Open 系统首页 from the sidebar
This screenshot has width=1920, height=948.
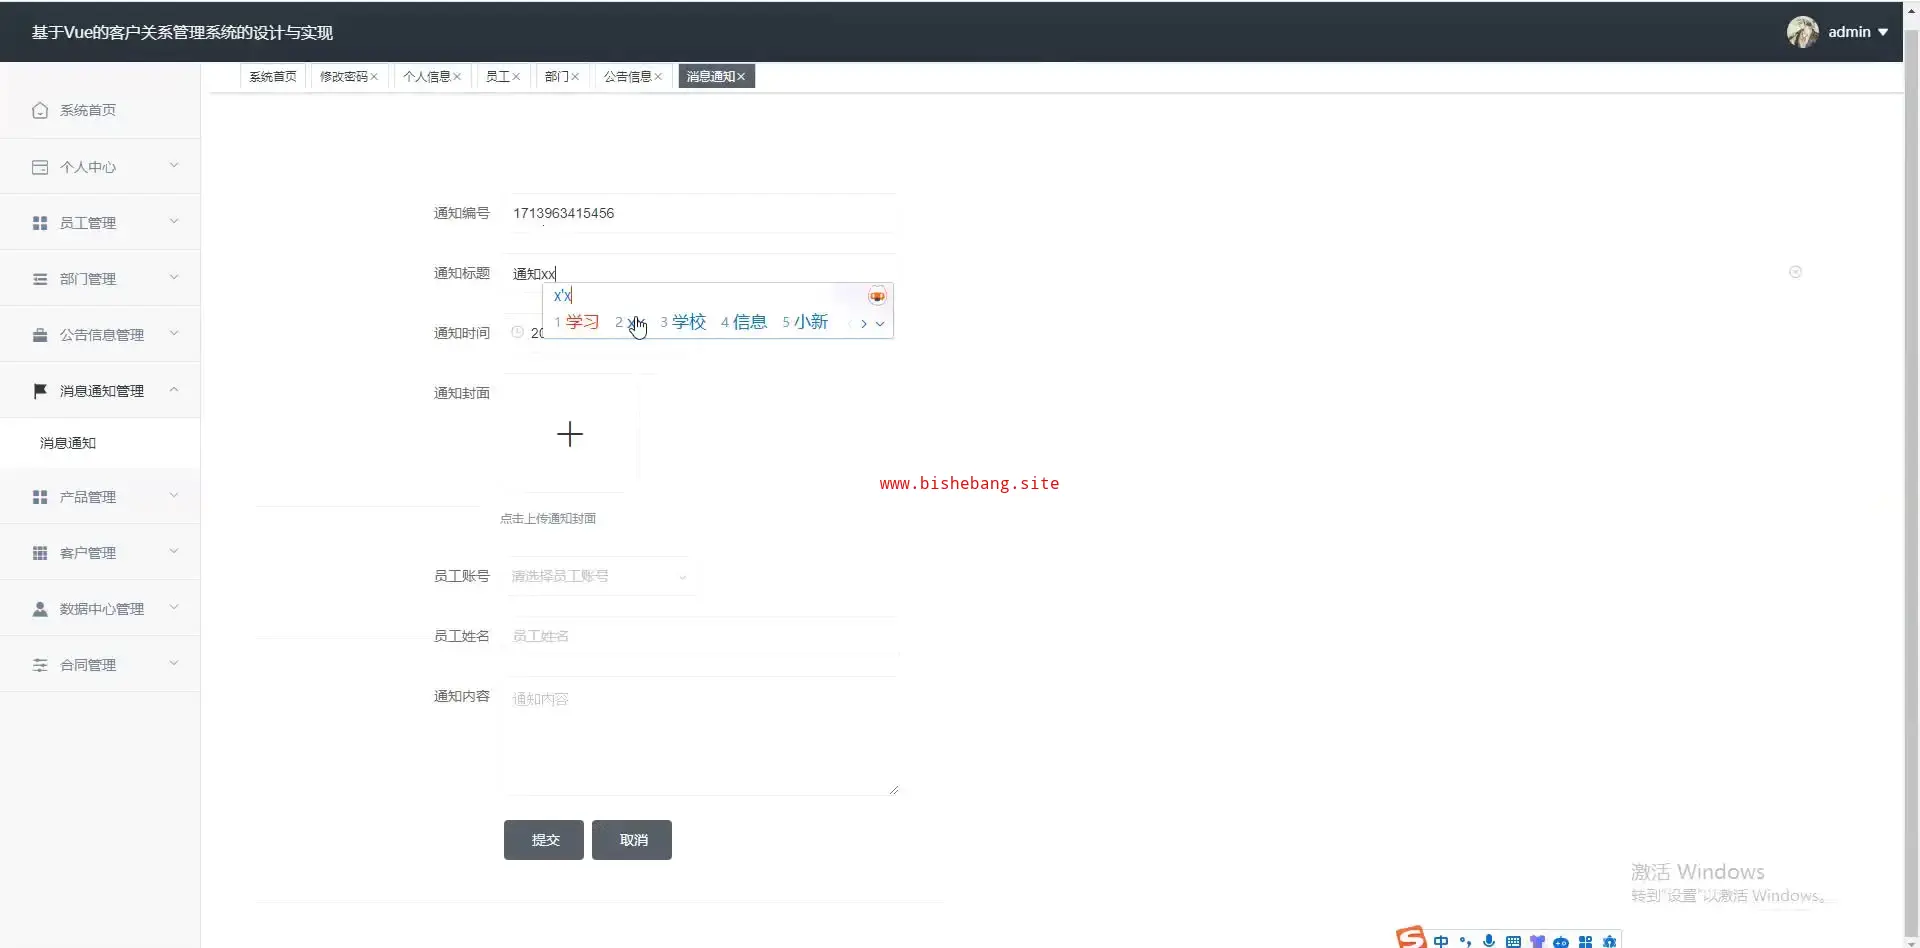(100, 110)
